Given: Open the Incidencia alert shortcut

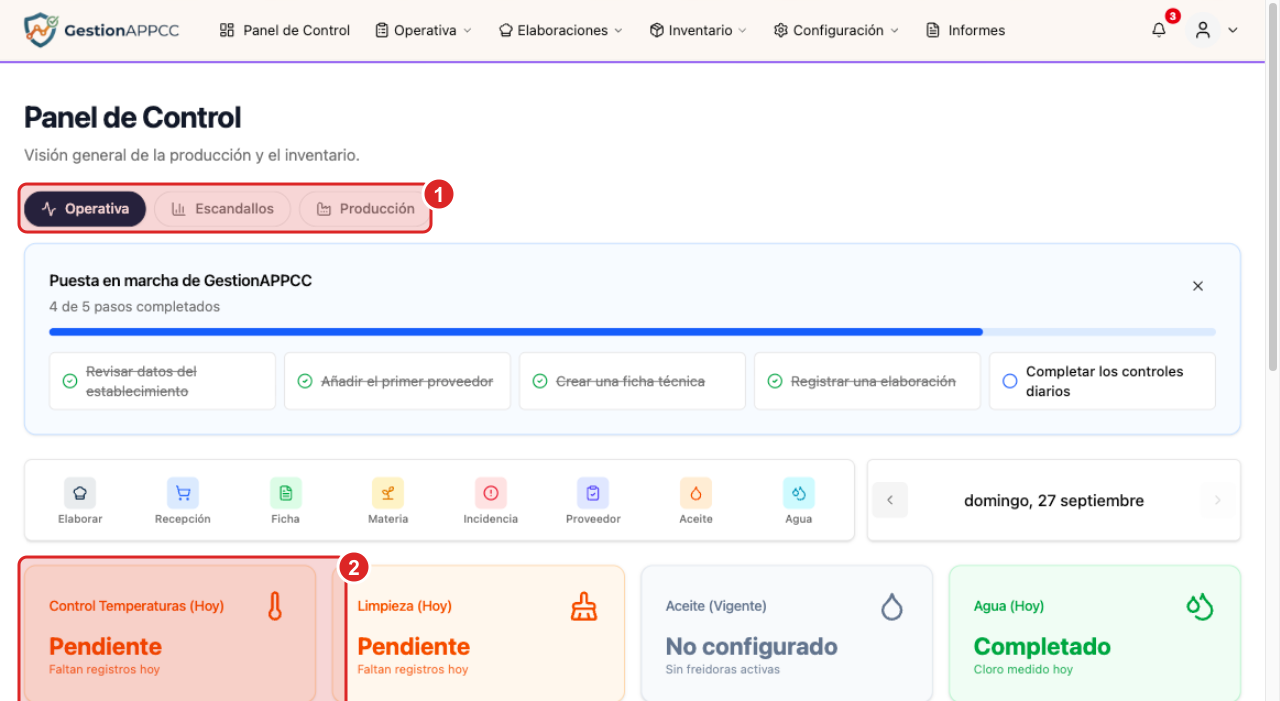Looking at the screenshot, I should [x=491, y=493].
